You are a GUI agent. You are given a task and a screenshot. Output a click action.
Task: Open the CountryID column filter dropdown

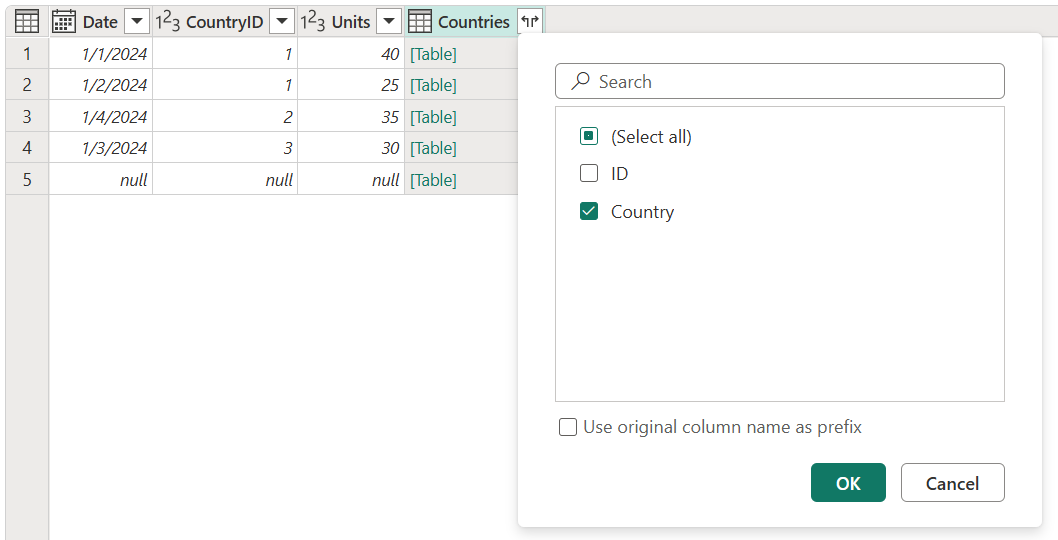click(x=282, y=22)
